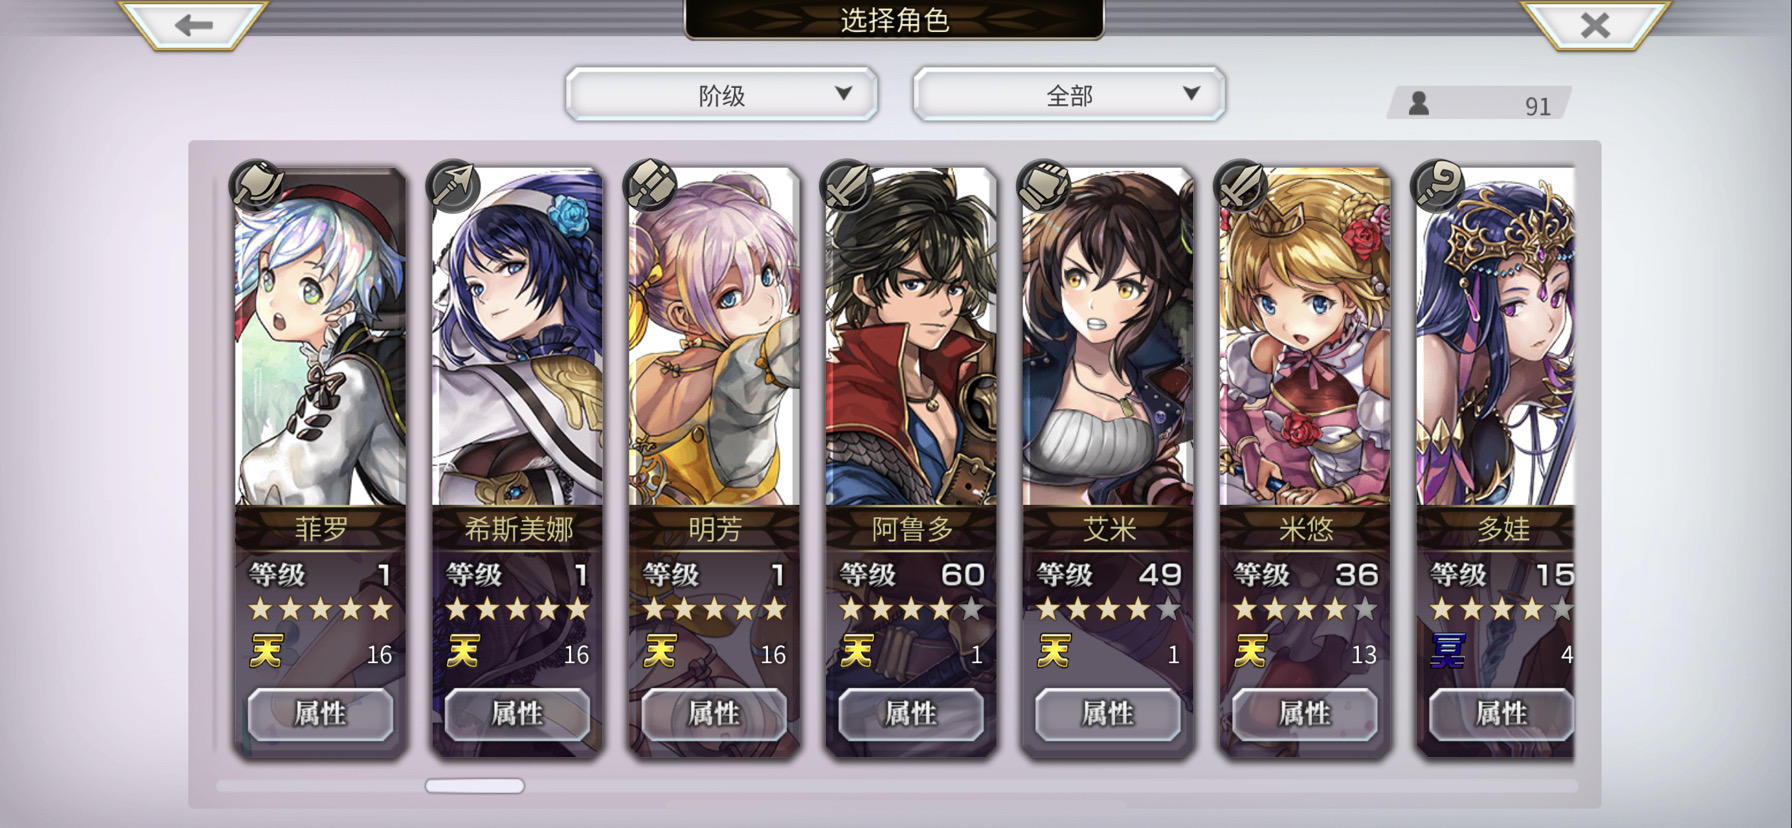Open 属性 for 菲罗
Viewport: 1792px width, 828px height.
coord(320,713)
